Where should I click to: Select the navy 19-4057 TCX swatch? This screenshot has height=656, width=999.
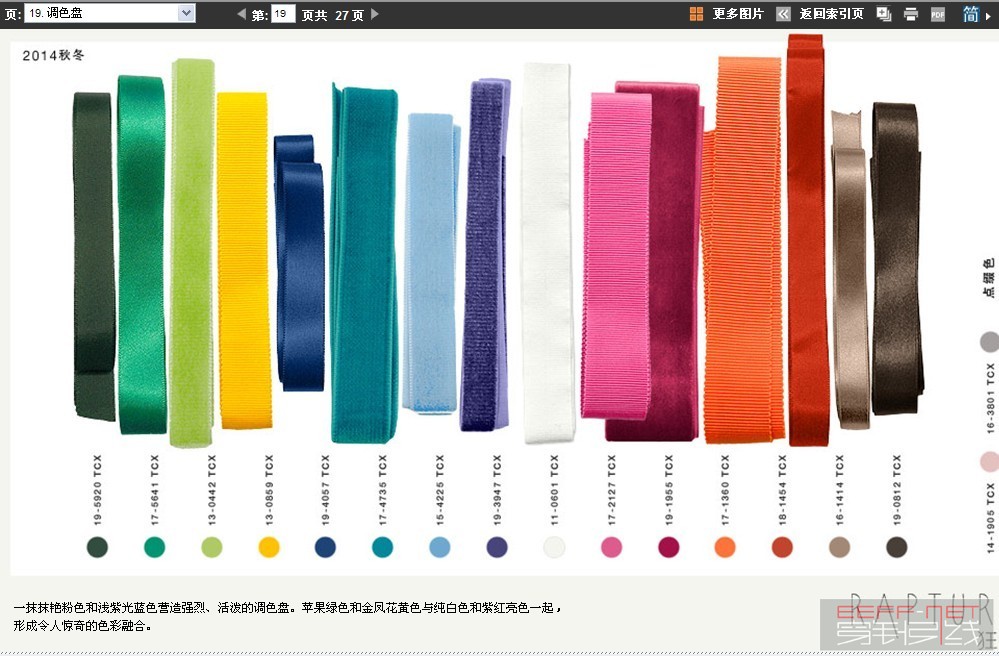[x=326, y=548]
